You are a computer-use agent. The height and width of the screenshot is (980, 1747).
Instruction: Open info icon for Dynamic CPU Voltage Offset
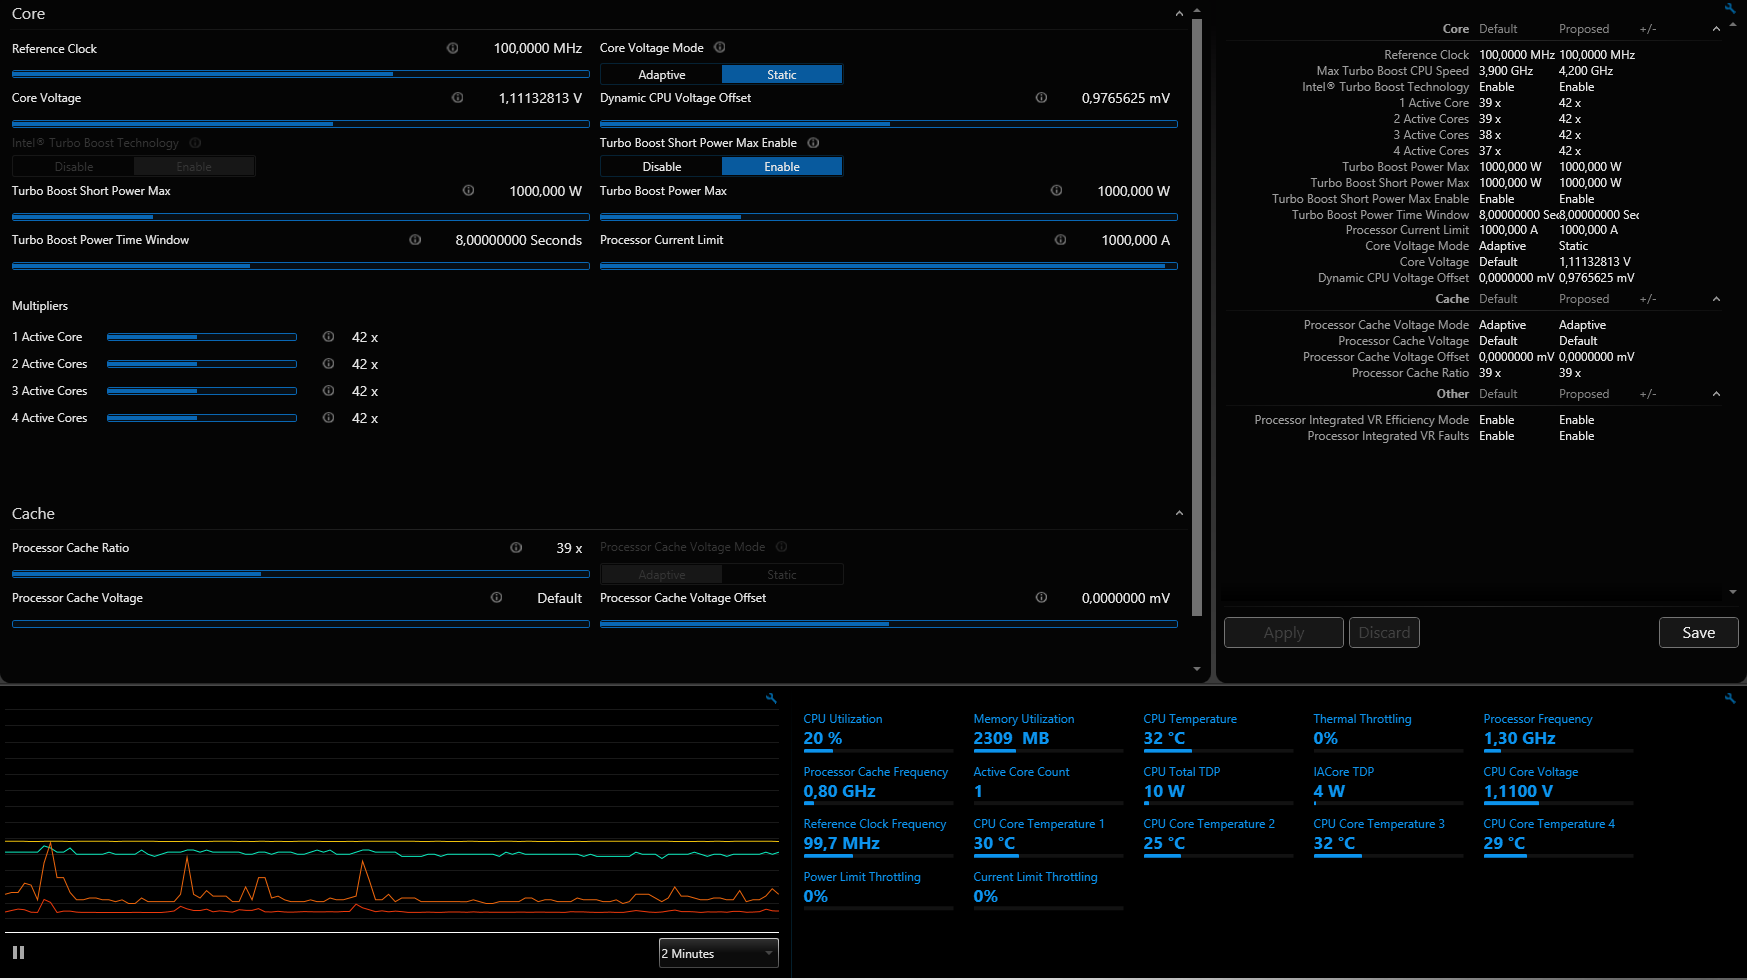(1041, 98)
